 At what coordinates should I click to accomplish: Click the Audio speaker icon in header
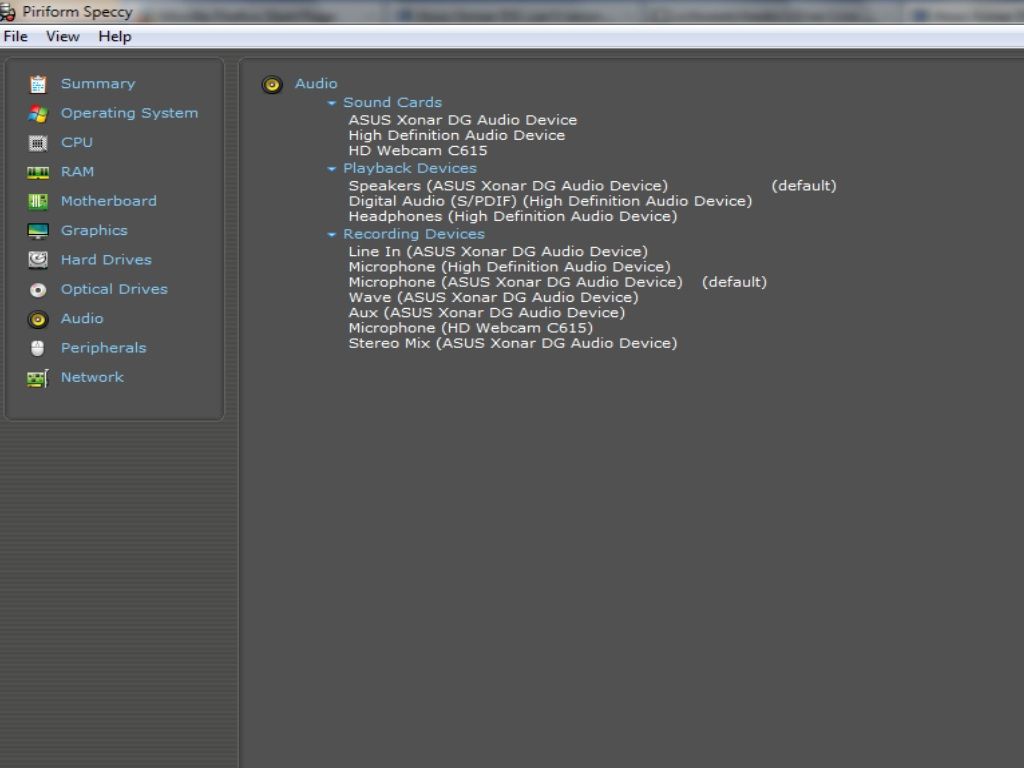(x=272, y=85)
